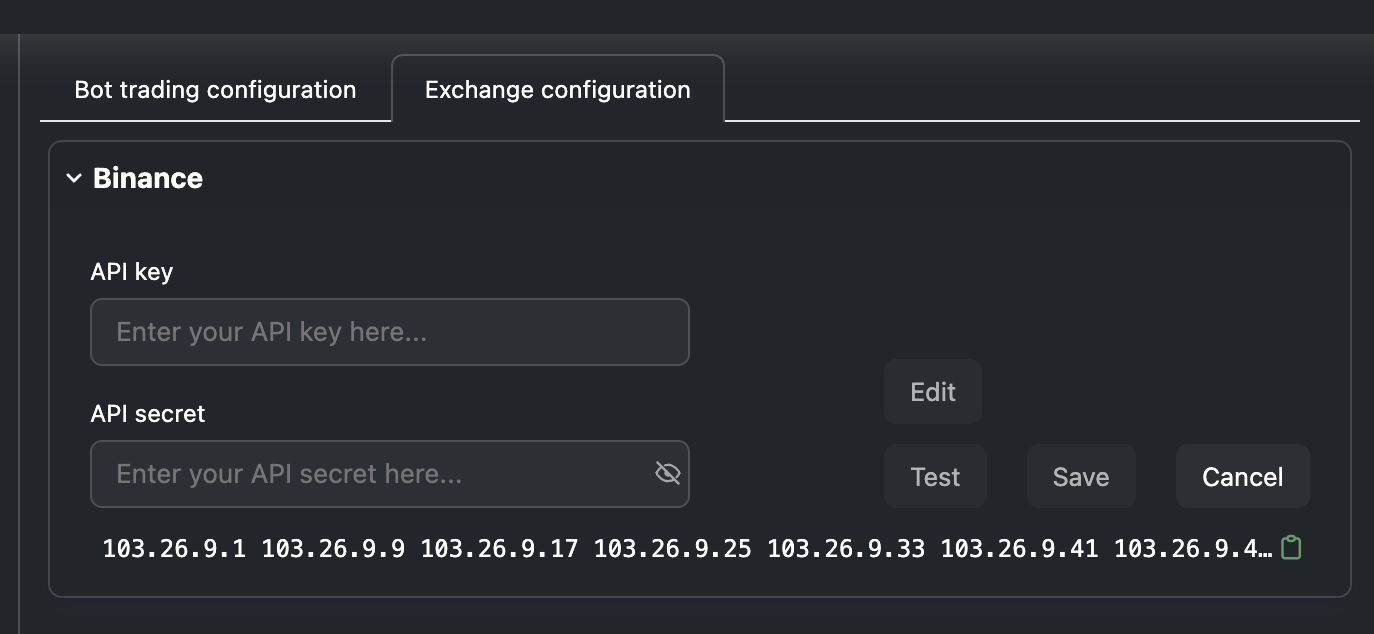Click the API key label
The width and height of the screenshot is (1374, 634).
tap(132, 272)
